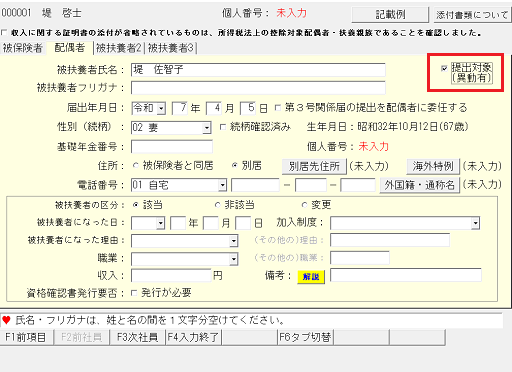Select the 変更 radio button
Viewport: 512px width, 372px height.
[304, 205]
